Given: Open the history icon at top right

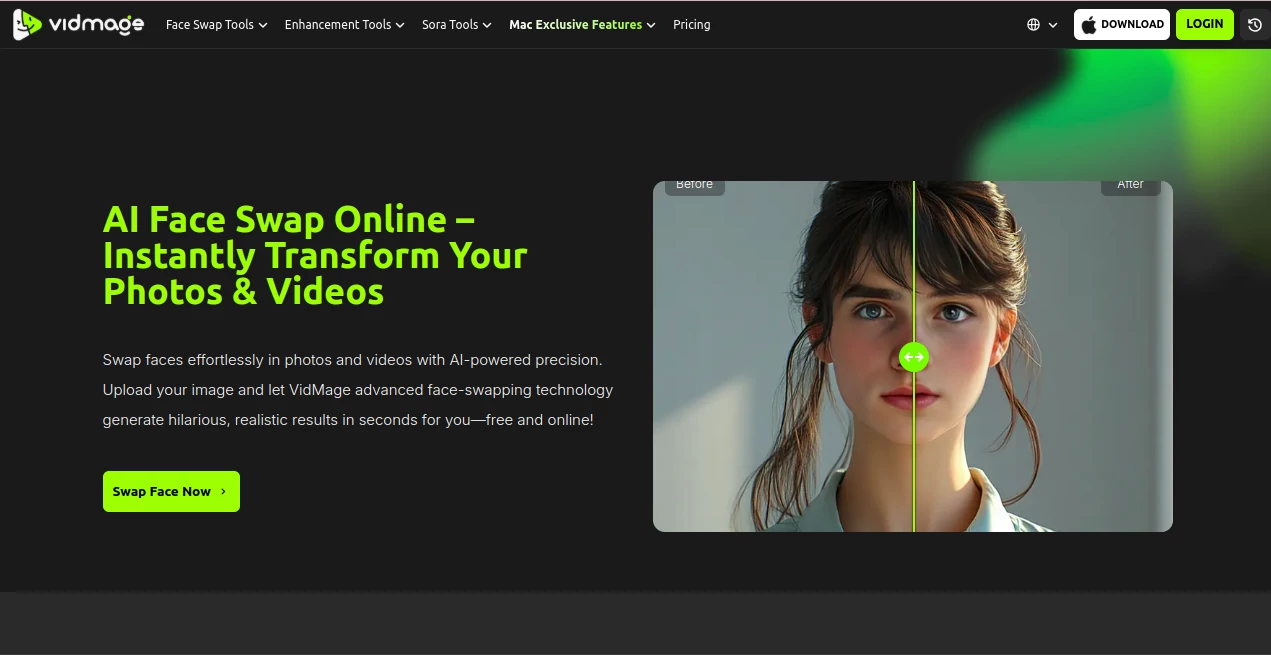Looking at the screenshot, I should pyautogui.click(x=1253, y=24).
